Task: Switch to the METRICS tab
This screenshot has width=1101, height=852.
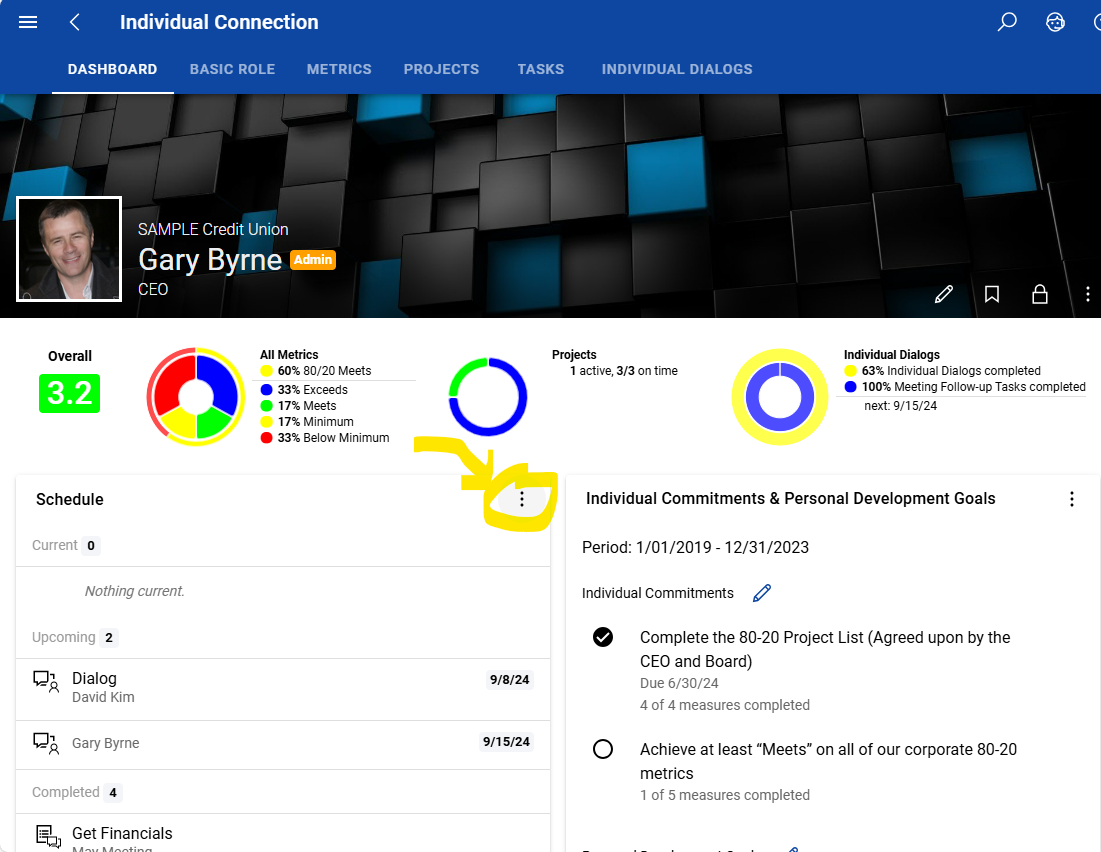Action: click(x=339, y=70)
